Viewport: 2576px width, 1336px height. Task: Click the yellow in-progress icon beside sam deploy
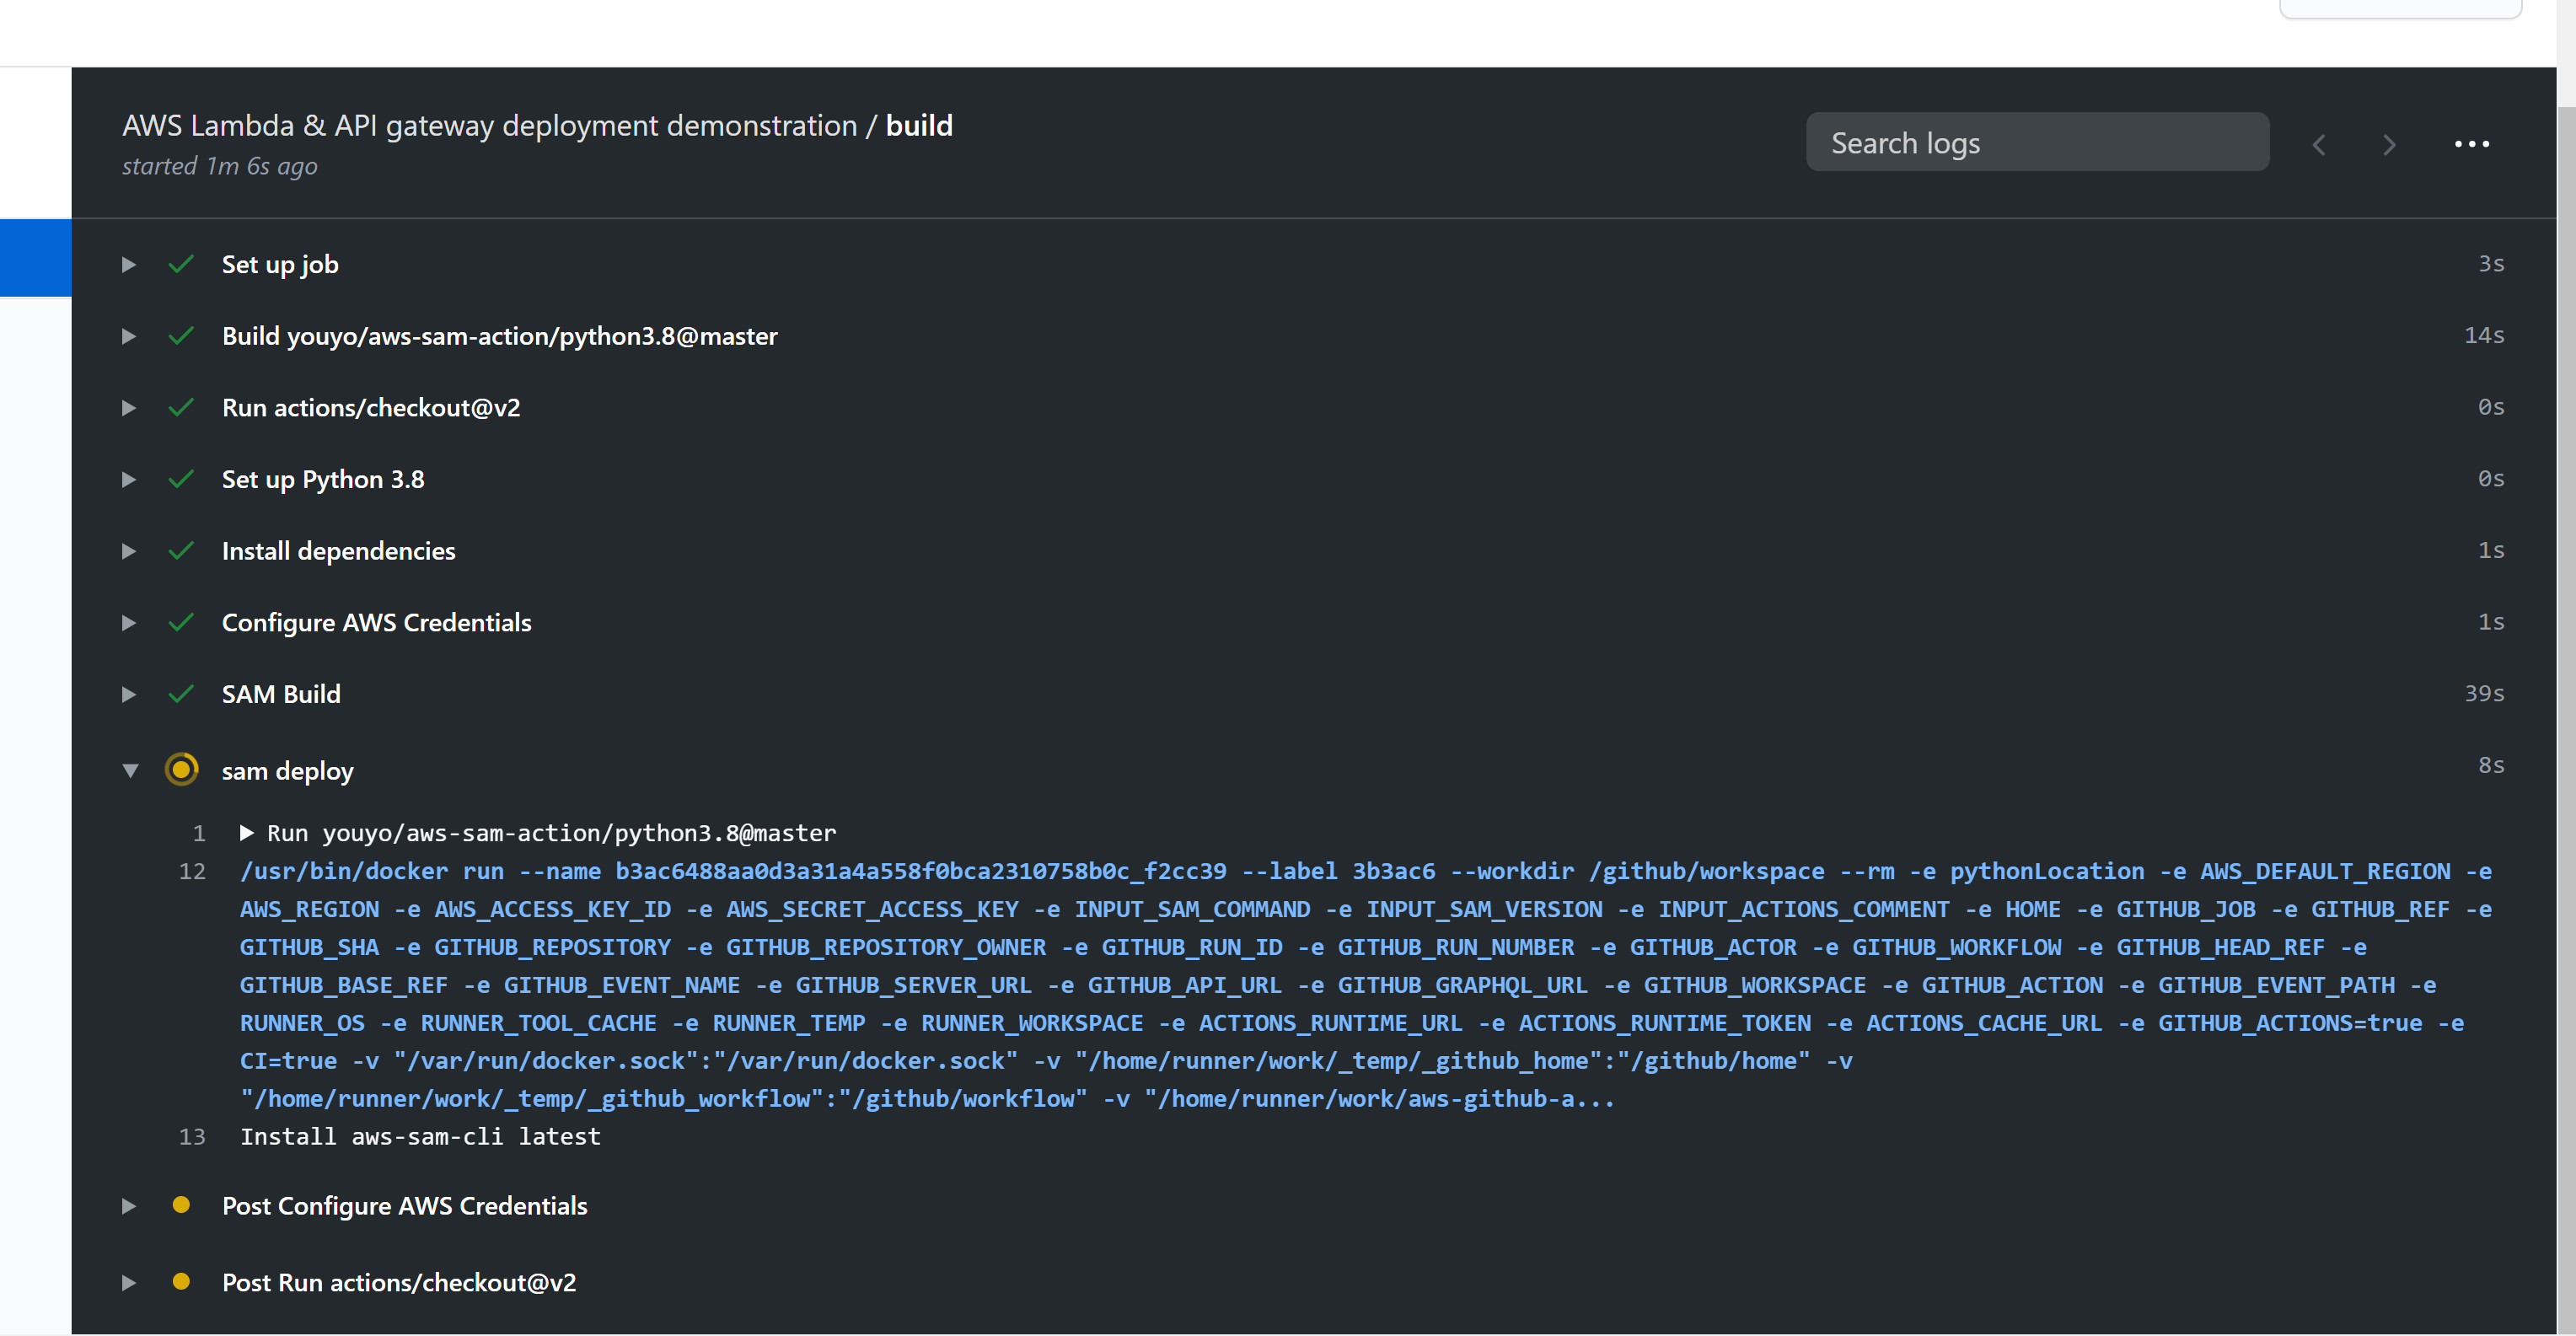click(x=181, y=769)
